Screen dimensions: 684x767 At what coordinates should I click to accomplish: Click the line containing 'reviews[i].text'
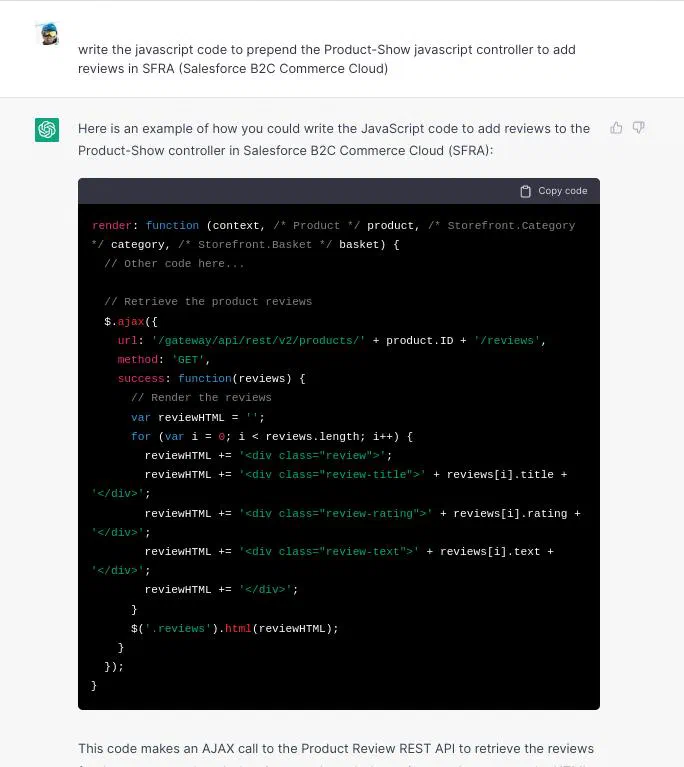click(x=349, y=552)
